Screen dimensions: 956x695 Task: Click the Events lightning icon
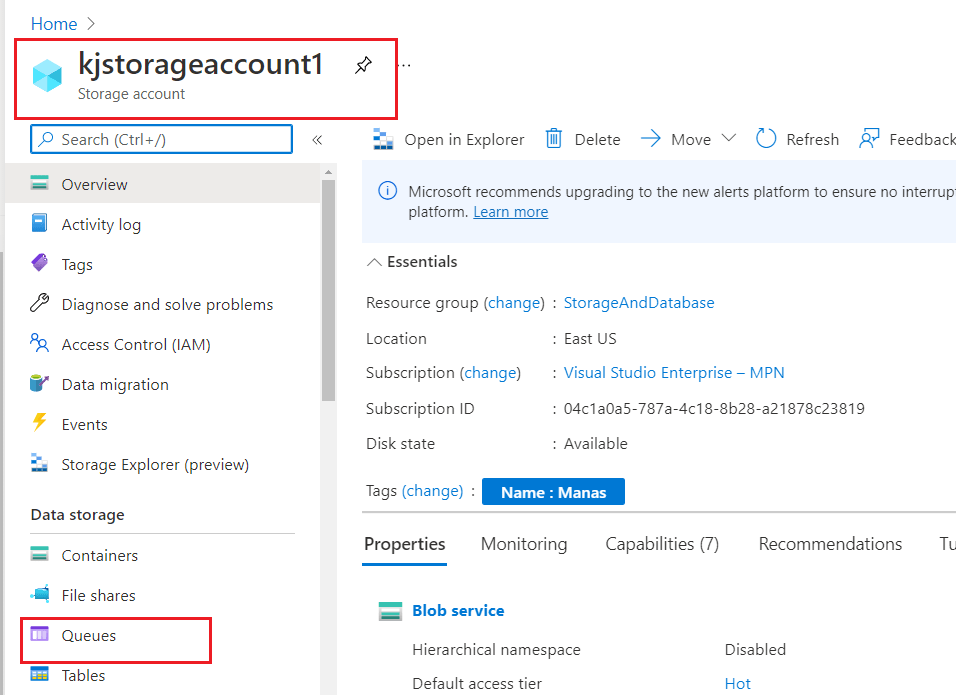click(40, 422)
